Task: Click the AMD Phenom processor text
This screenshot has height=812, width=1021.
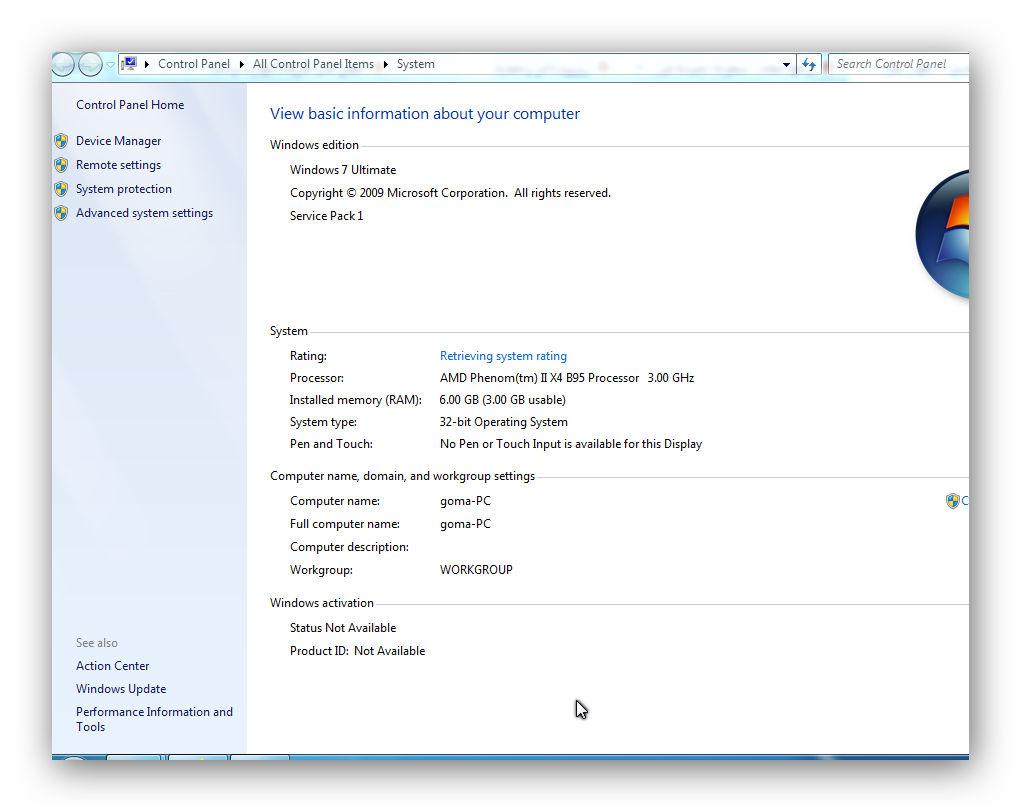Action: point(566,378)
